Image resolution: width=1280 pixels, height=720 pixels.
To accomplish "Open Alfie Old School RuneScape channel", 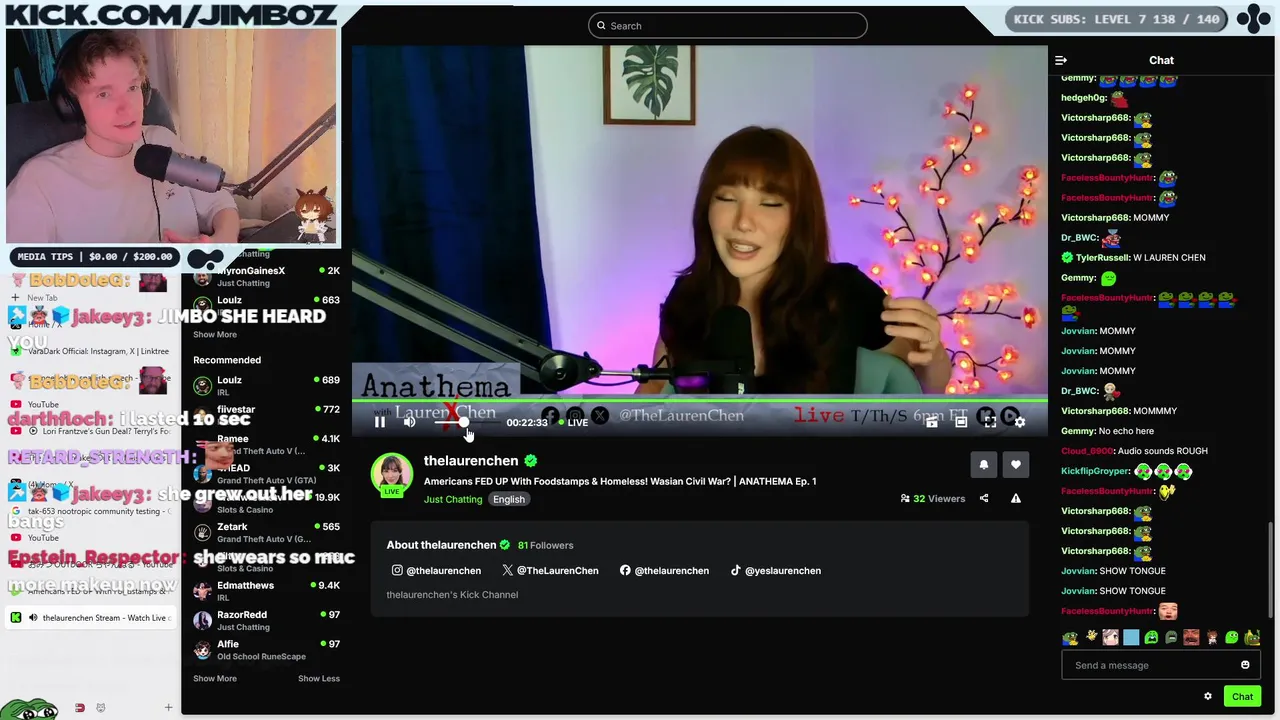I will click(x=266, y=650).
